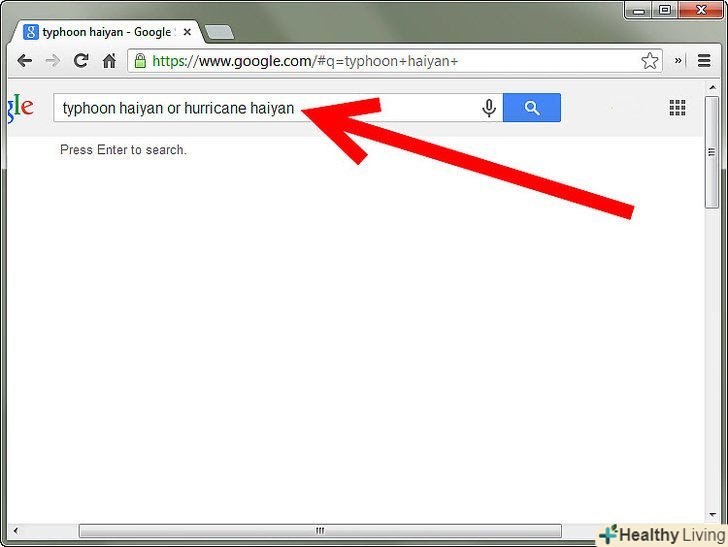Maximize the Chrome window
The width and height of the screenshot is (728, 547).
point(665,10)
